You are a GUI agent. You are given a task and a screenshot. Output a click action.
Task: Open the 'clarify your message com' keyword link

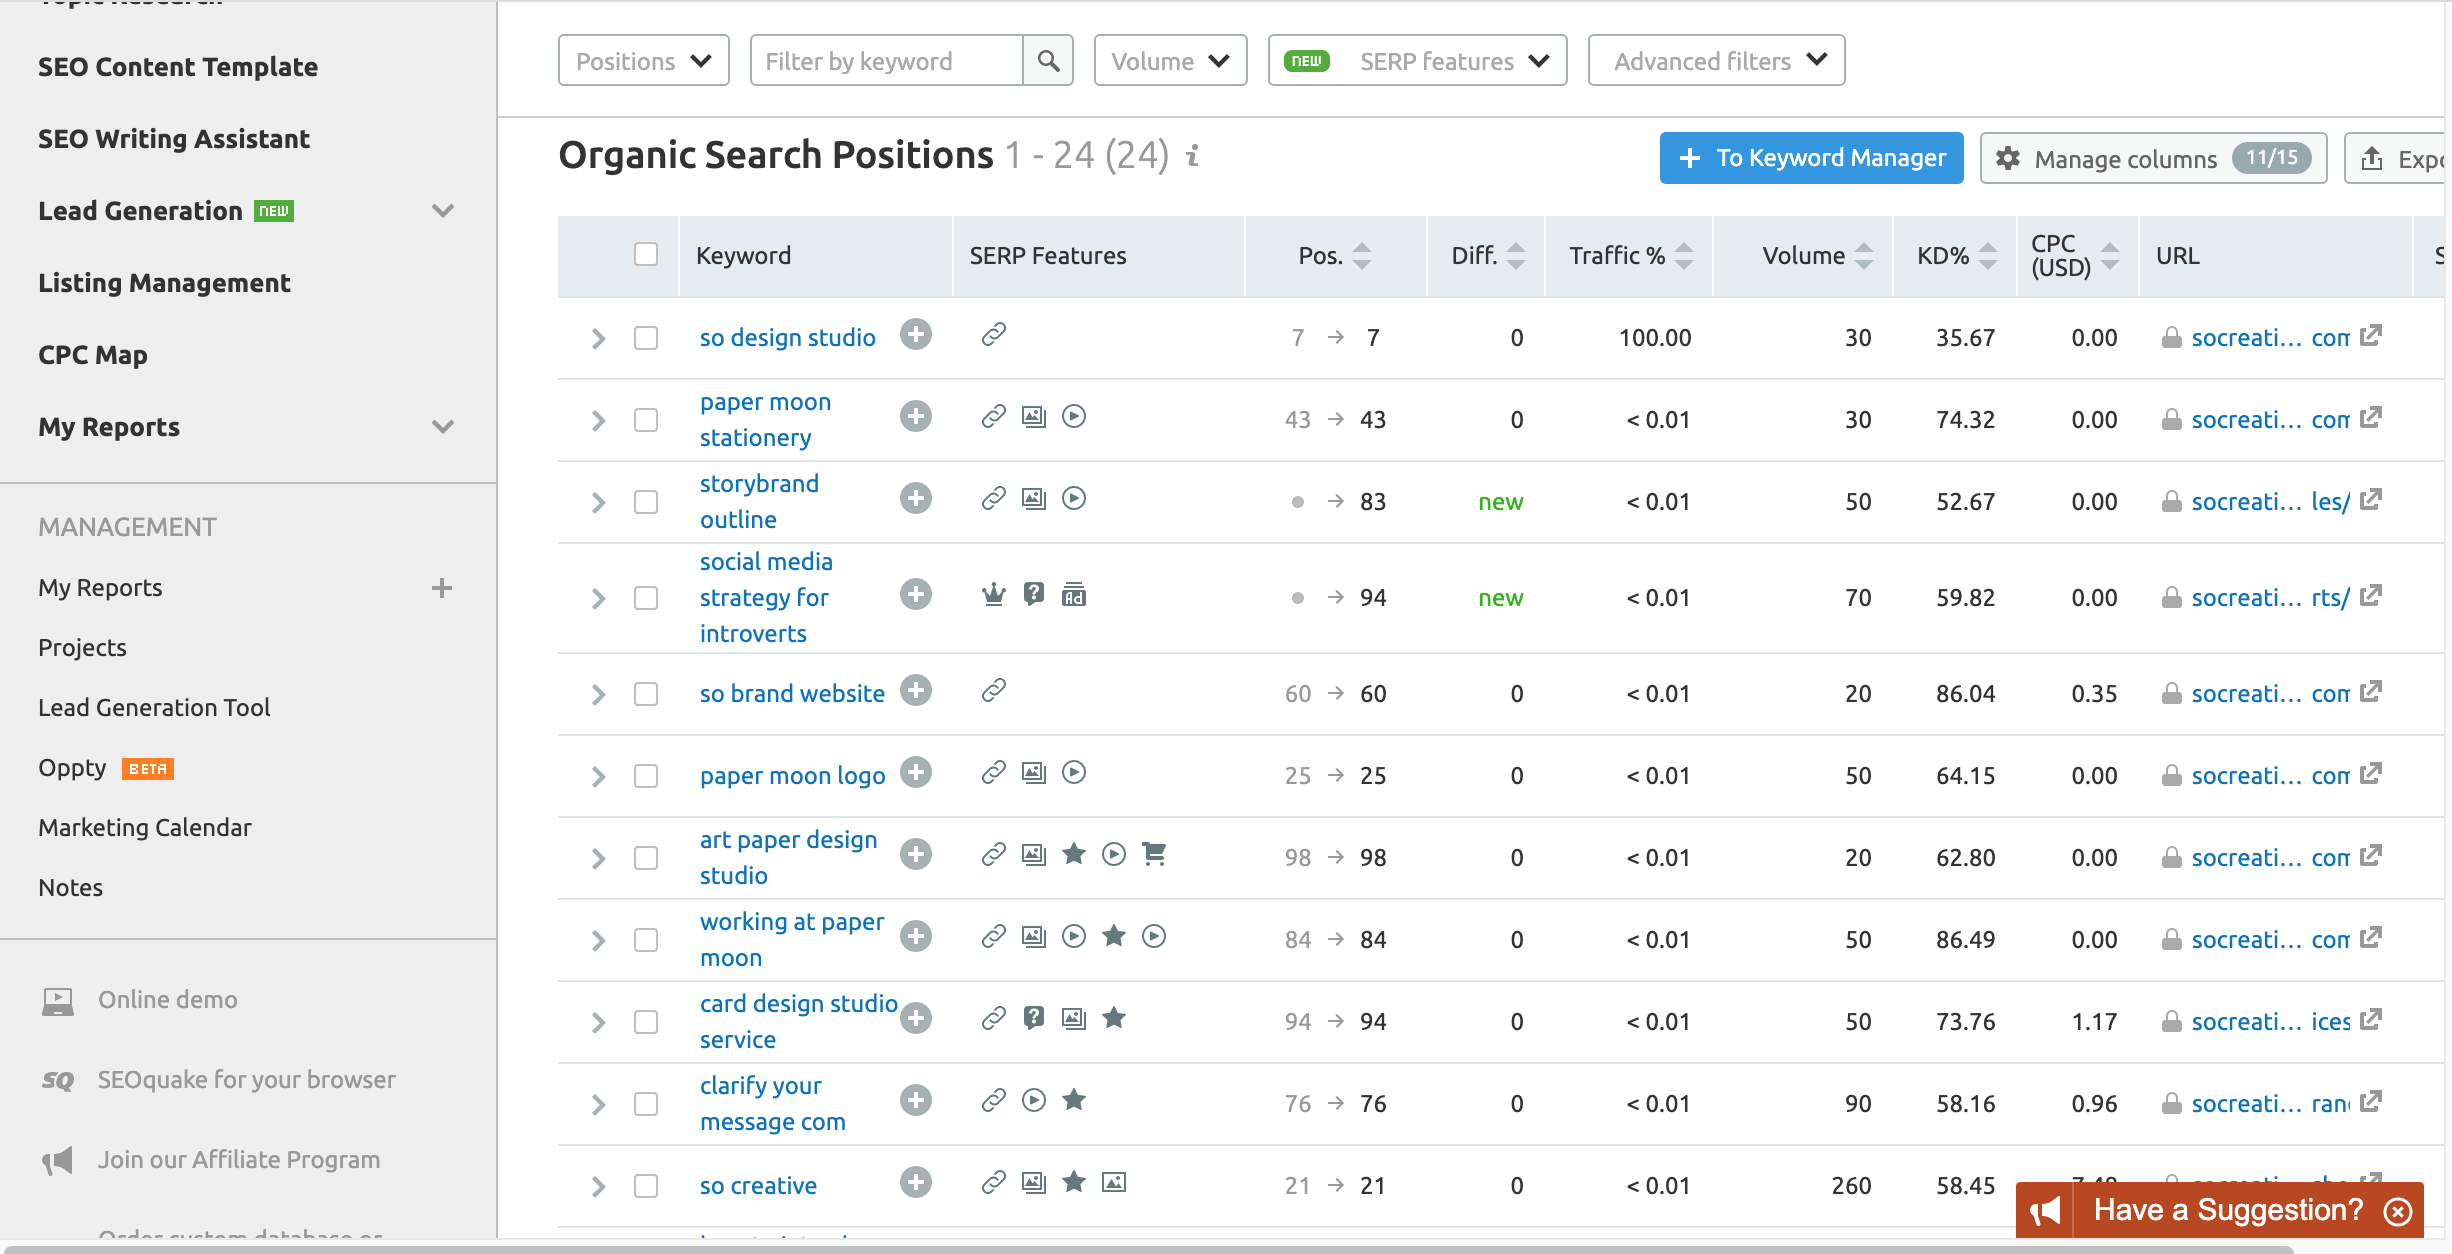coord(773,1104)
